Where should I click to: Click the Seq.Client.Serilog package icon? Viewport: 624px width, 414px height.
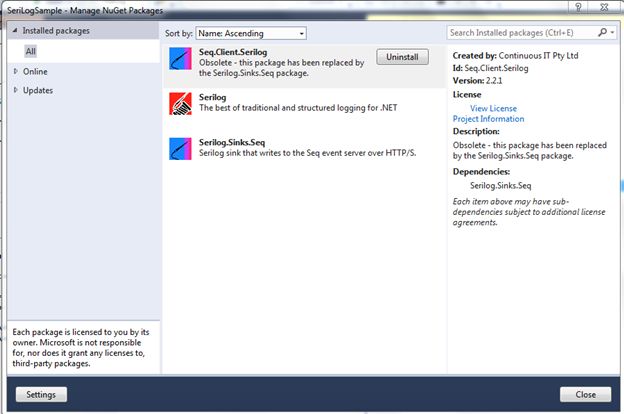180,59
